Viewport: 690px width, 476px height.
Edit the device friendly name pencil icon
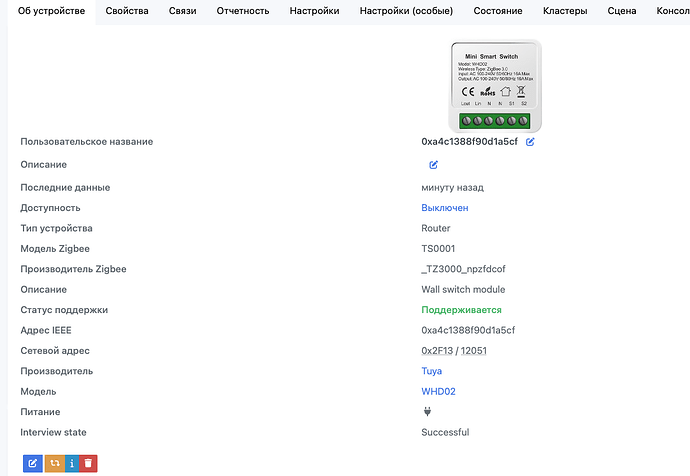coord(530,142)
